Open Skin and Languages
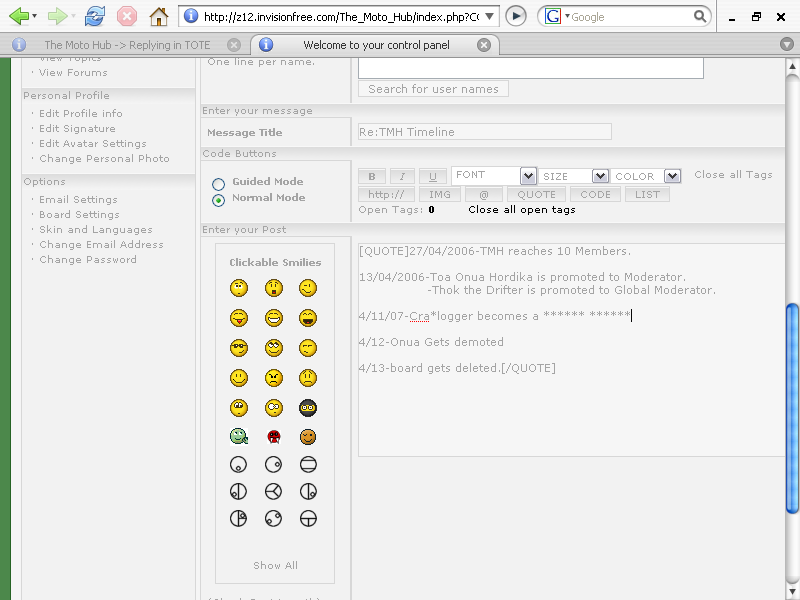 pos(95,230)
